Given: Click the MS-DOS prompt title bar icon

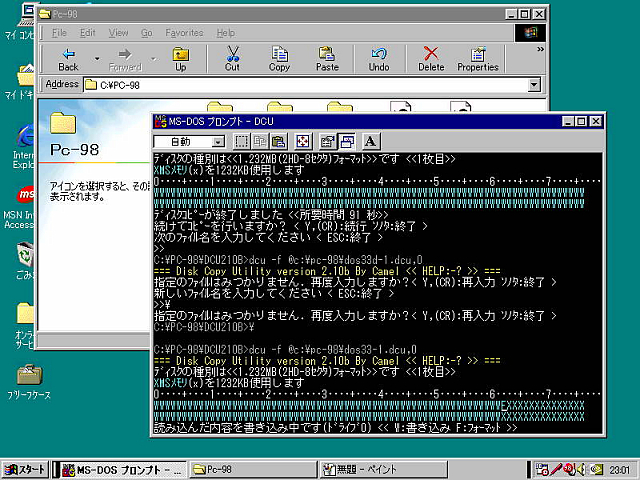Looking at the screenshot, I should point(160,121).
